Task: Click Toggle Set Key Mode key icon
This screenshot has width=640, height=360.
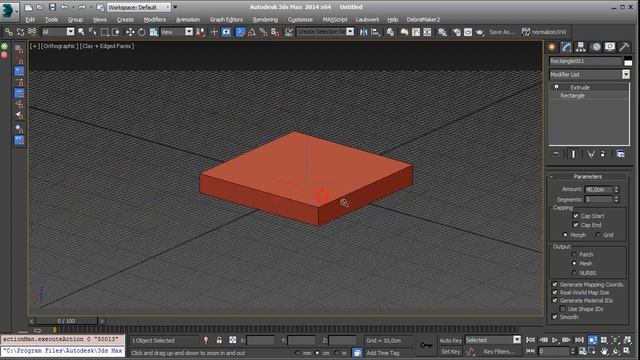Action: [x=426, y=345]
